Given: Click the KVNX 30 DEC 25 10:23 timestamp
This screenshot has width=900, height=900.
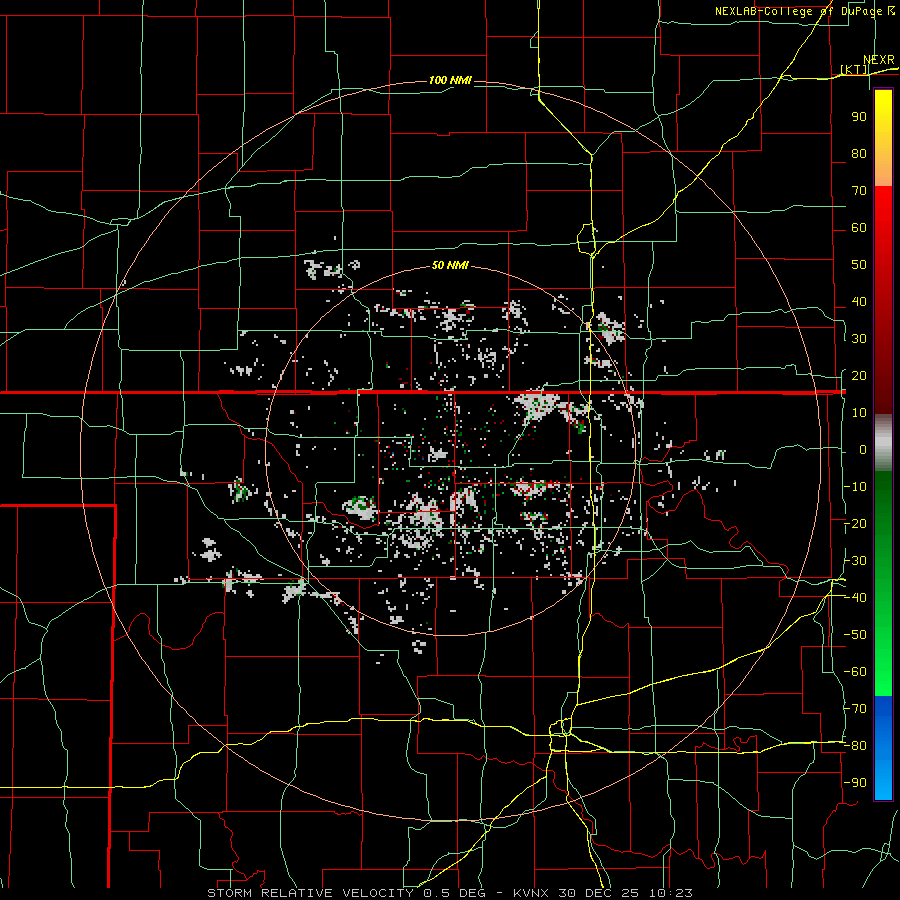Looking at the screenshot, I should pyautogui.click(x=602, y=893).
